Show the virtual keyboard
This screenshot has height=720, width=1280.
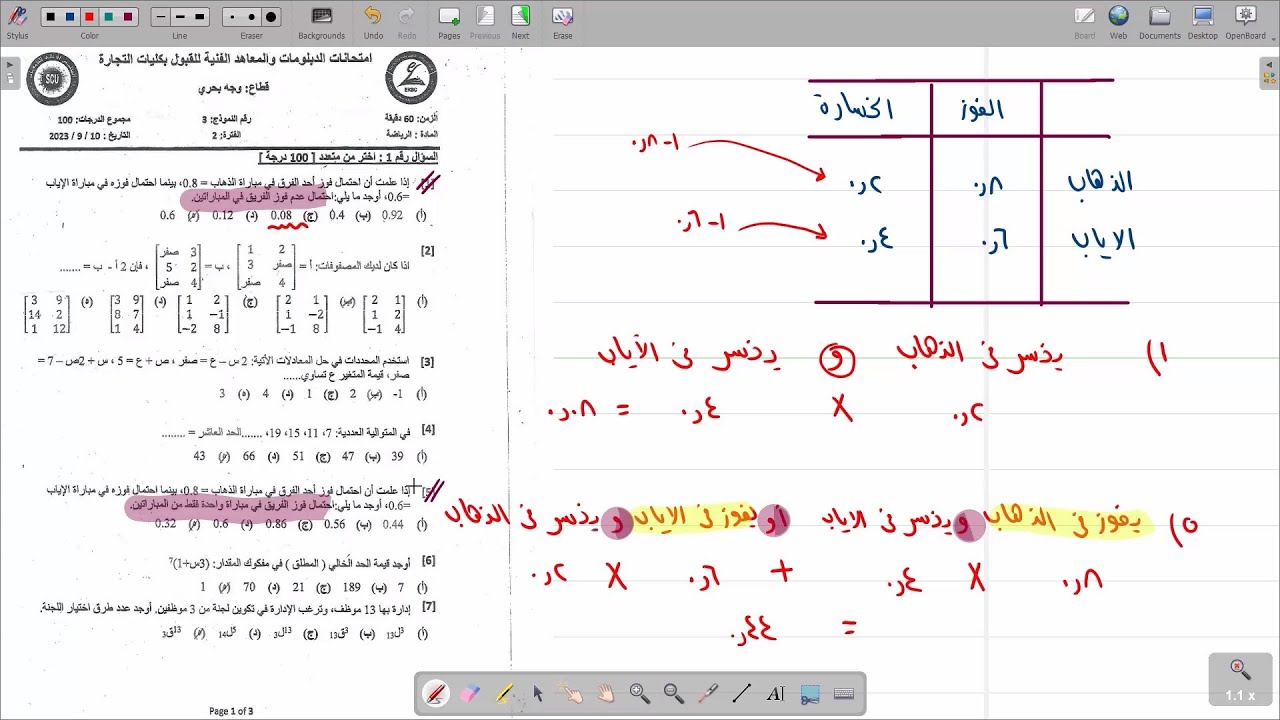pos(844,694)
